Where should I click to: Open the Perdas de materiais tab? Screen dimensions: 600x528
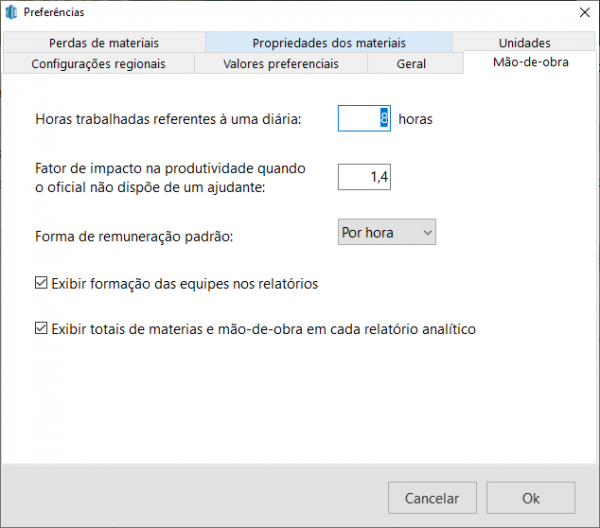103,43
